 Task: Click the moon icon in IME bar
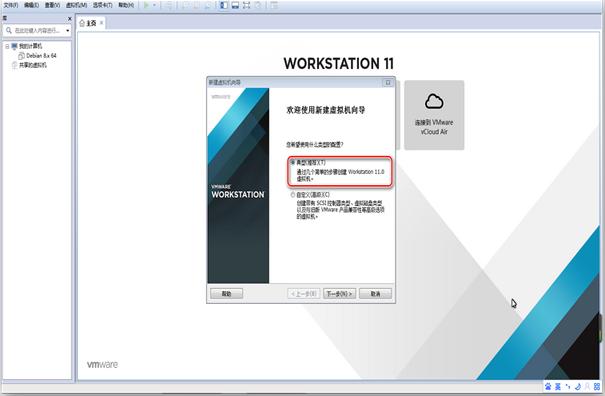point(578,386)
